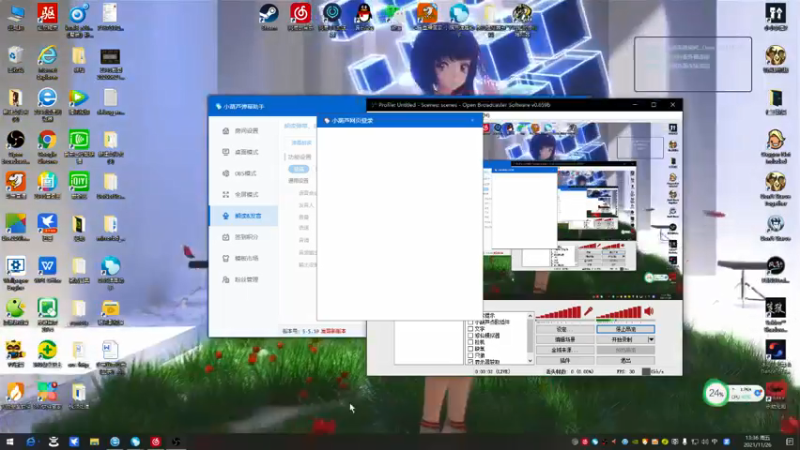The width and height of the screenshot is (800, 450).
Task: Open the notification center on the taskbar
Action: point(790,441)
